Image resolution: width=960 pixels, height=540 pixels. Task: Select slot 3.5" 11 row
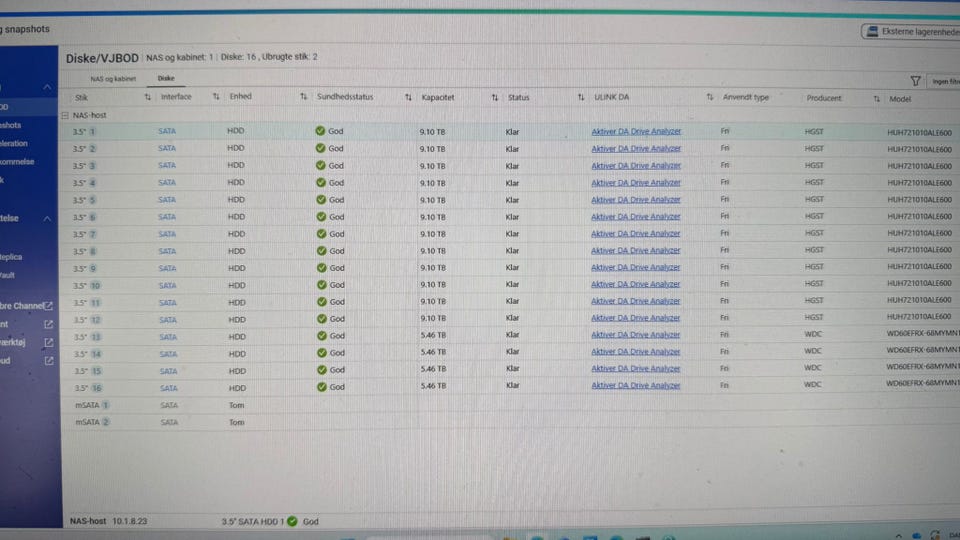click(x=511, y=302)
